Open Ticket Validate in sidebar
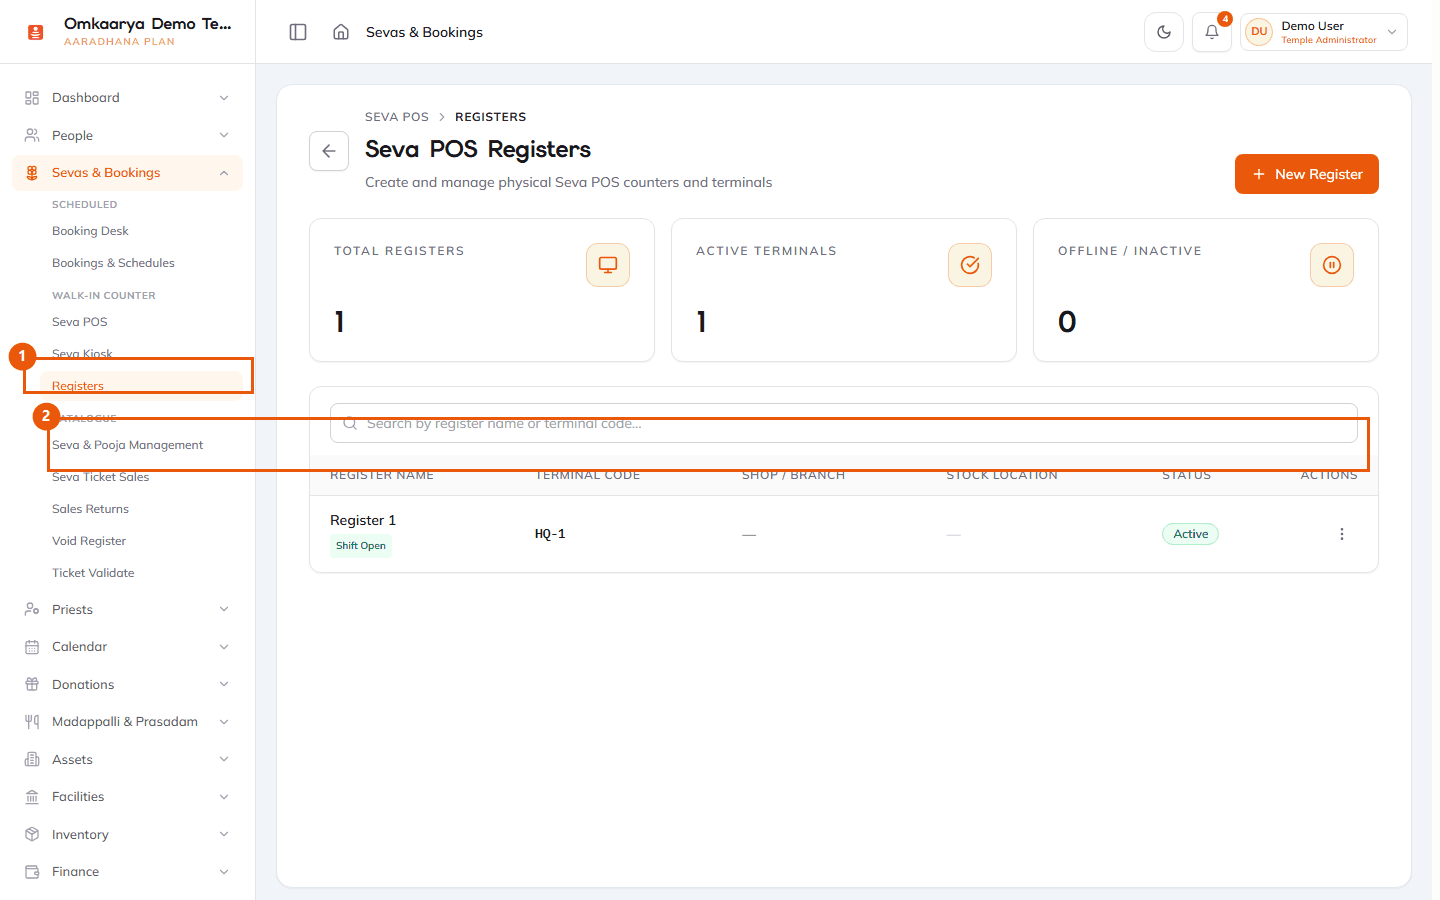 coord(93,573)
